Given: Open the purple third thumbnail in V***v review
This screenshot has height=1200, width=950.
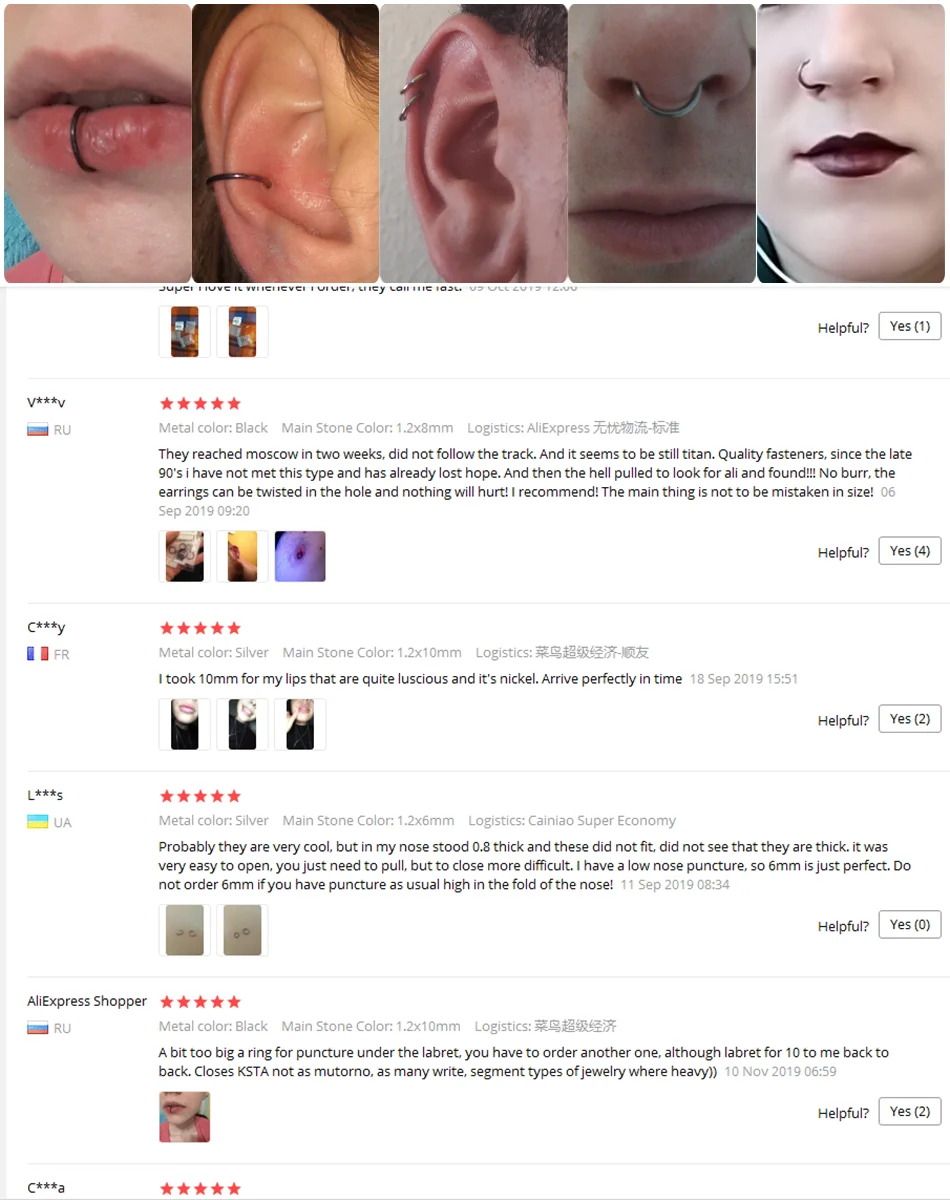Looking at the screenshot, I should (300, 556).
